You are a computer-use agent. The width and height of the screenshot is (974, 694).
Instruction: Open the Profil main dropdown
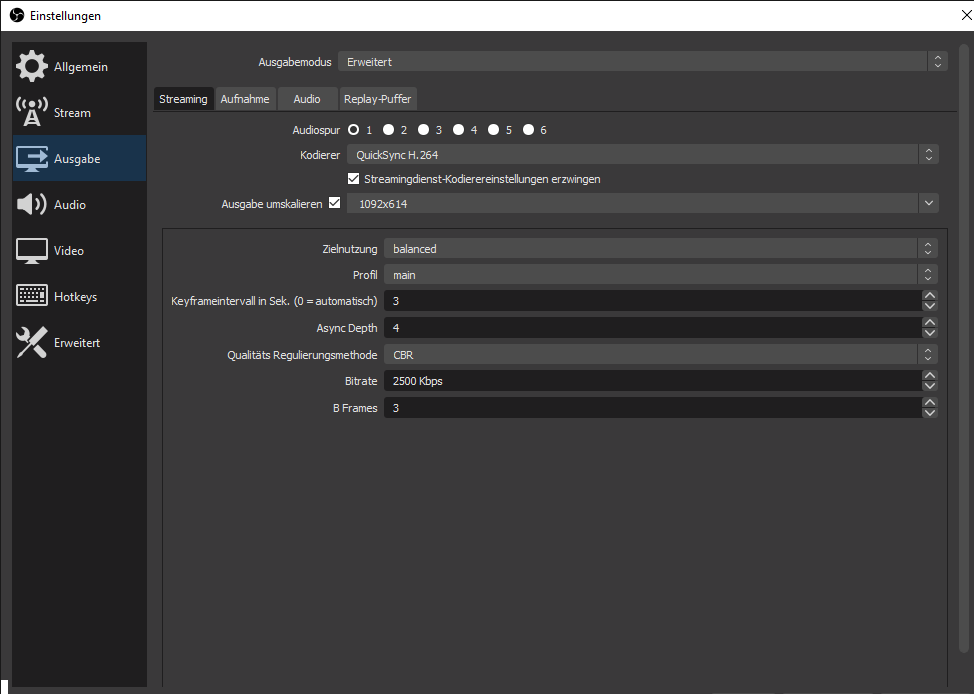[x=660, y=275]
